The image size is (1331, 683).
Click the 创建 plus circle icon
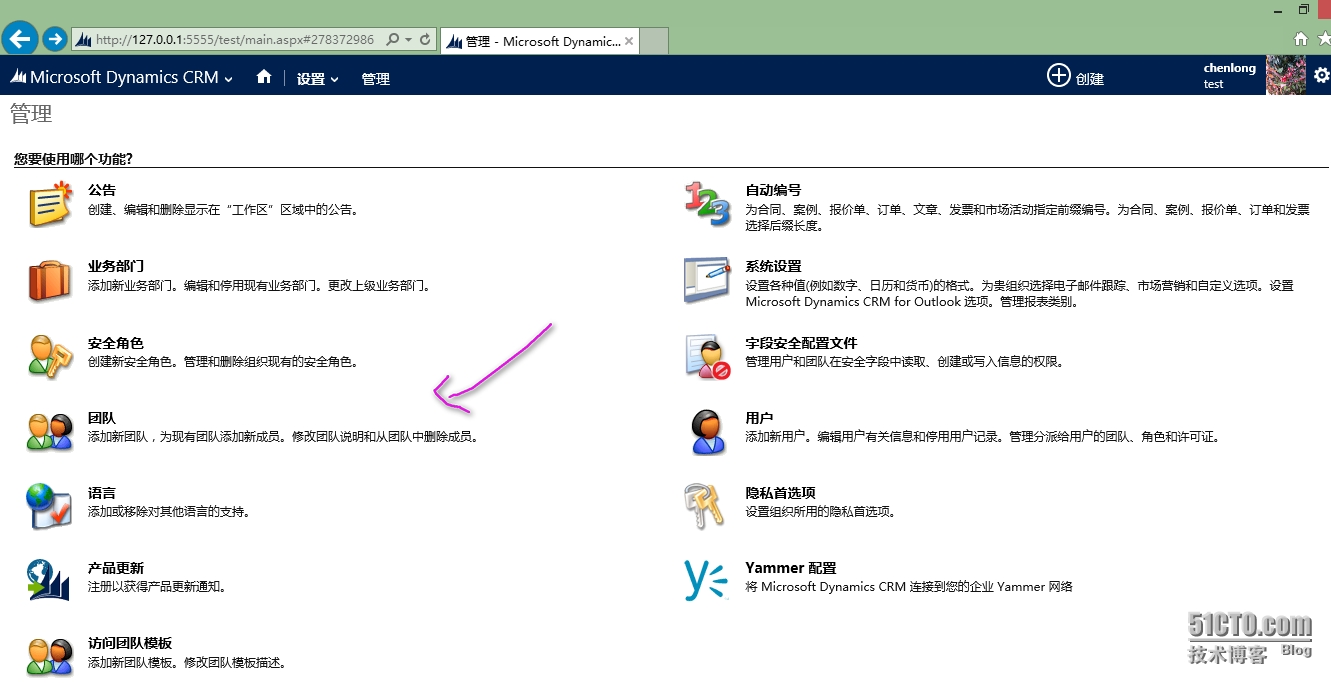[1058, 75]
